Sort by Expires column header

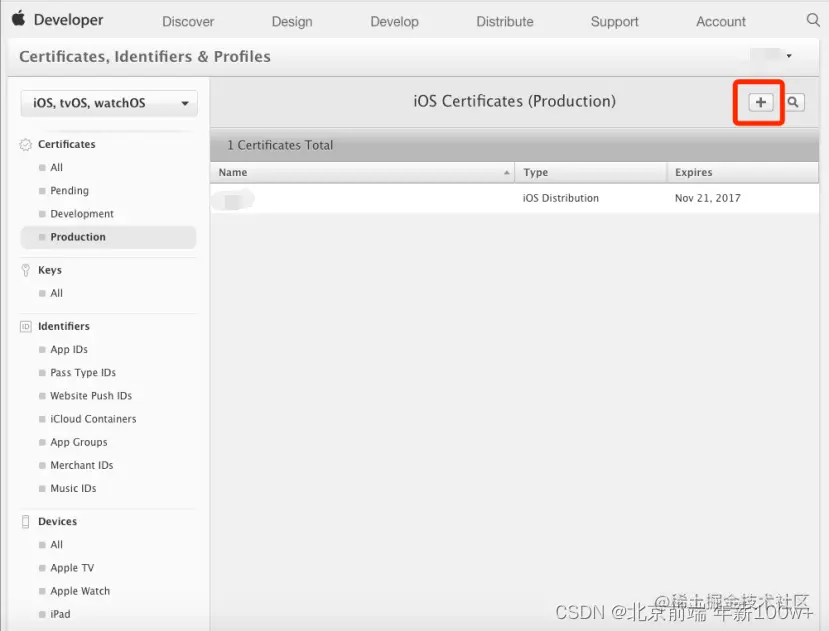(743, 172)
